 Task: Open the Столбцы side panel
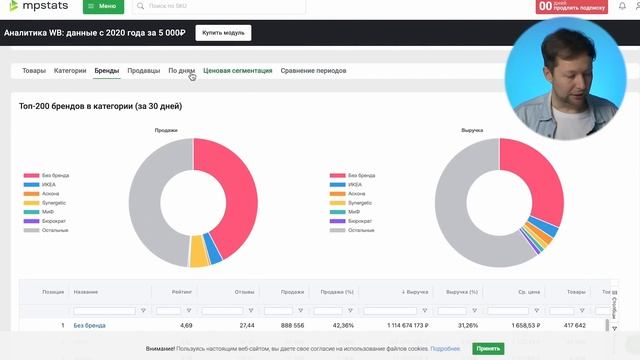pos(615,304)
